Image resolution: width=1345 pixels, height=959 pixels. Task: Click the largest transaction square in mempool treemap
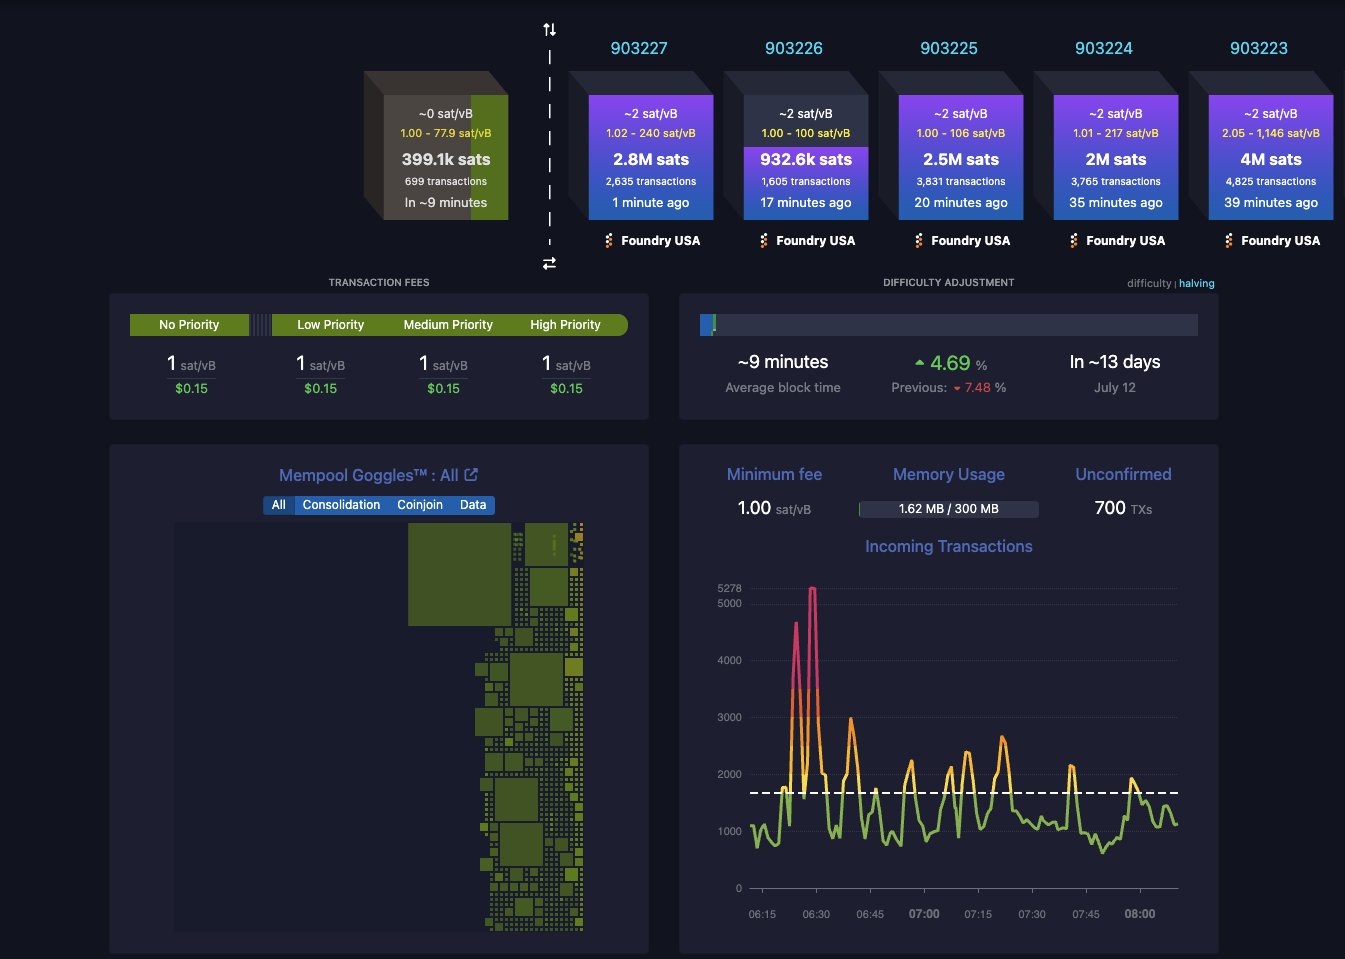pyautogui.click(x=460, y=574)
